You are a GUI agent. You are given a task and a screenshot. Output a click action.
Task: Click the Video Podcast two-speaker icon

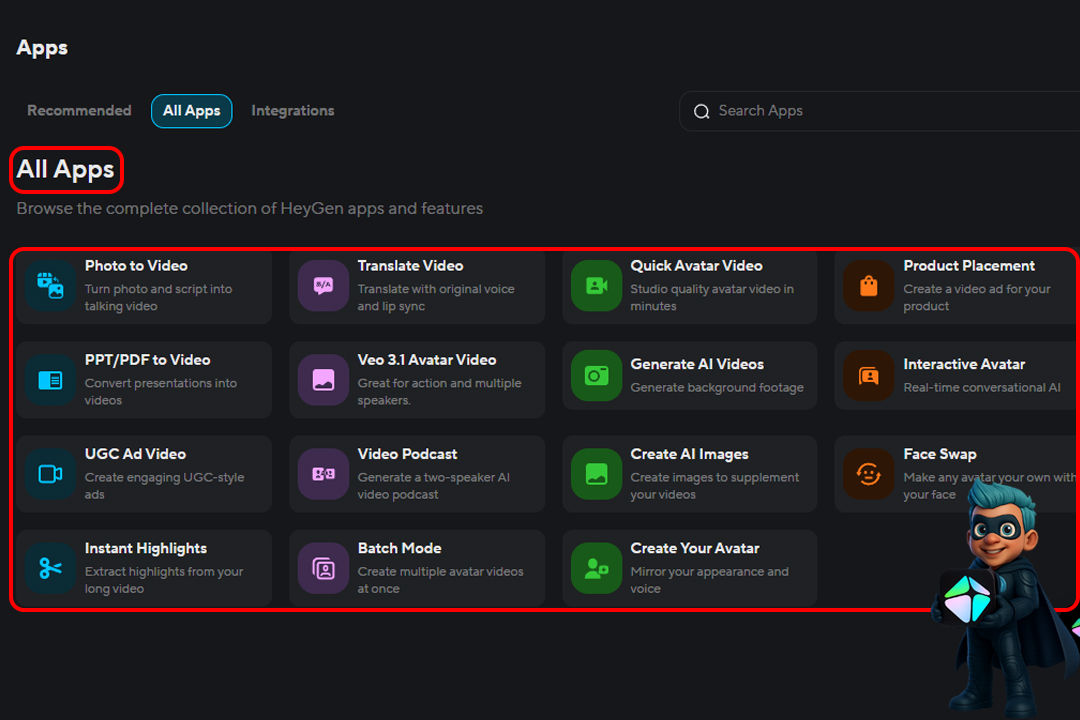(x=323, y=474)
